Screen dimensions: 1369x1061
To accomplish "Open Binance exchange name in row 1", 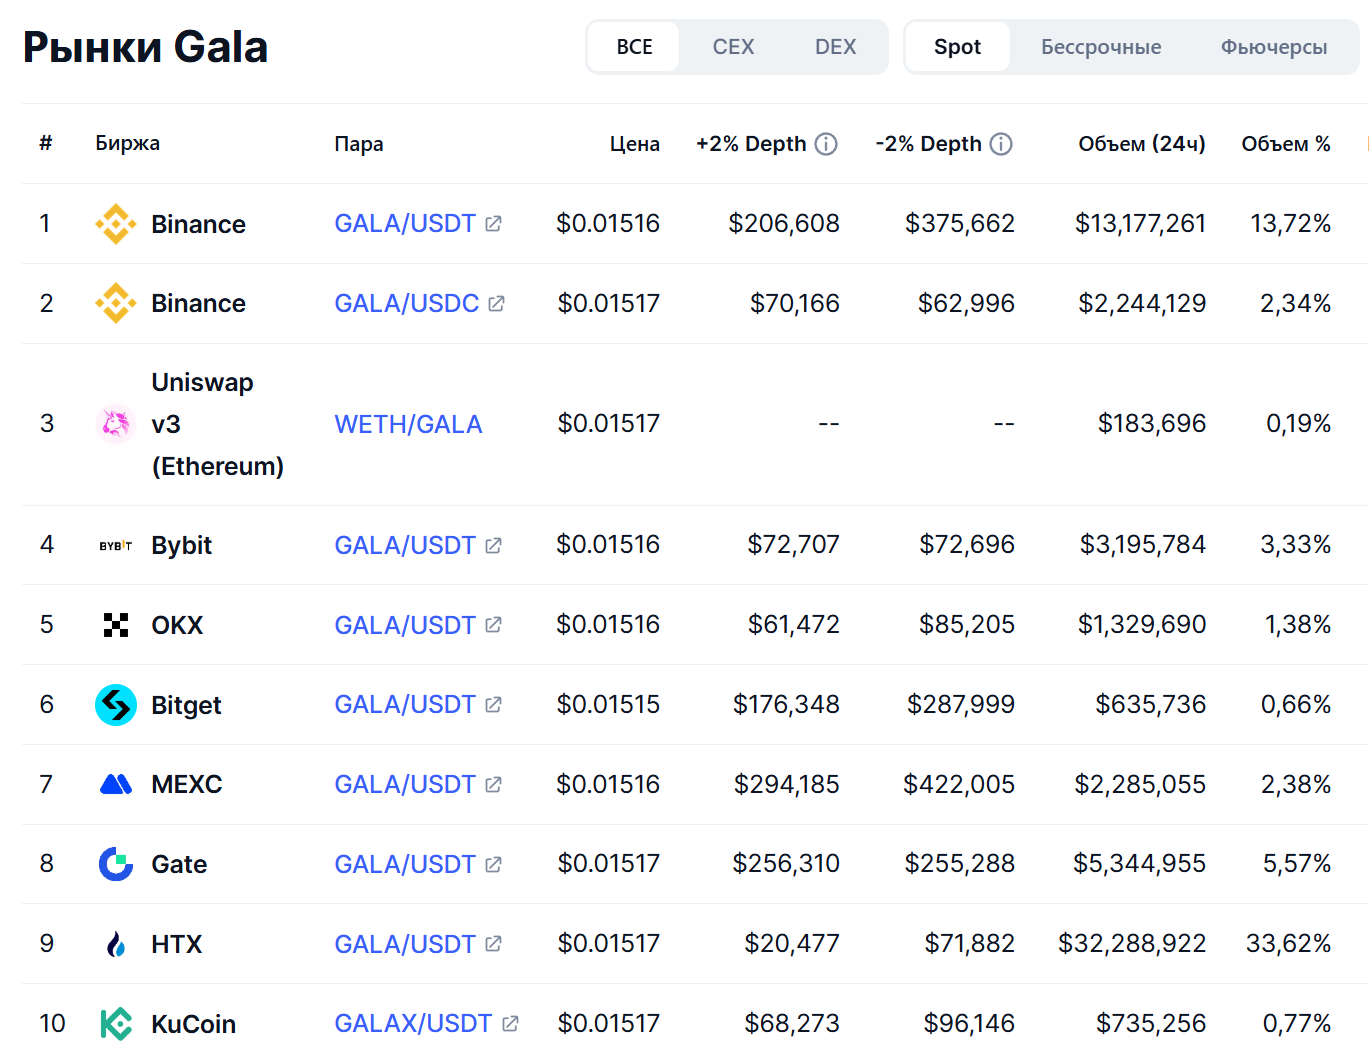I will point(198,224).
